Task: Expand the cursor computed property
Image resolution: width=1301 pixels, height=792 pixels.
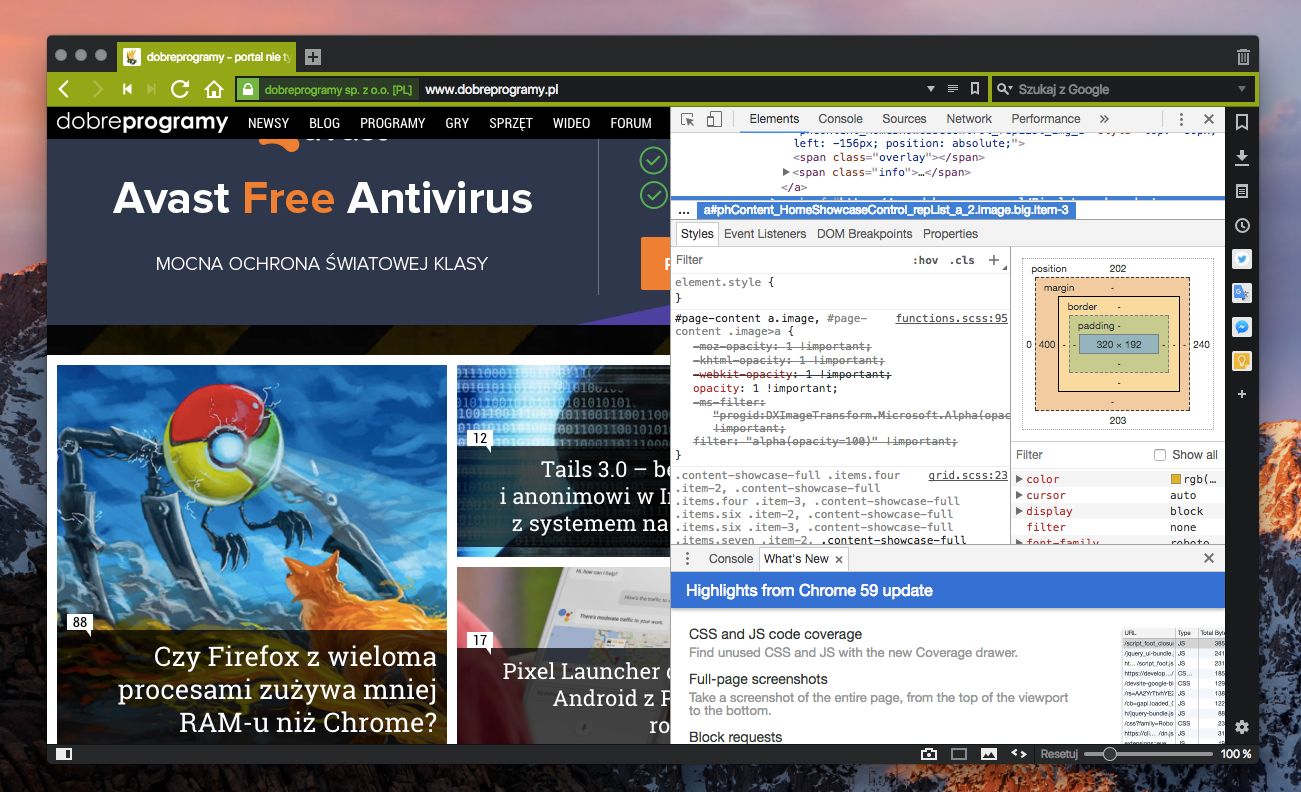Action: (x=1020, y=495)
